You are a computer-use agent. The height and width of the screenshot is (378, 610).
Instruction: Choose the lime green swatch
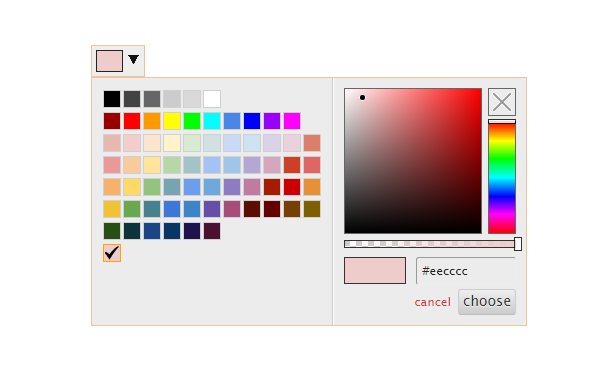tap(192, 121)
